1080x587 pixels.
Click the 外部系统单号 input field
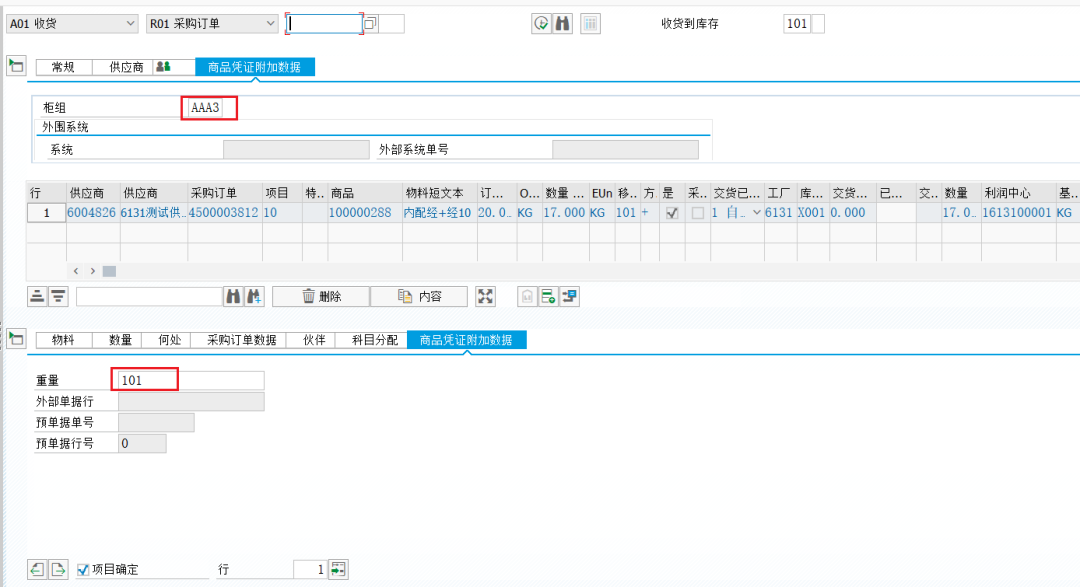pyautogui.click(x=625, y=150)
